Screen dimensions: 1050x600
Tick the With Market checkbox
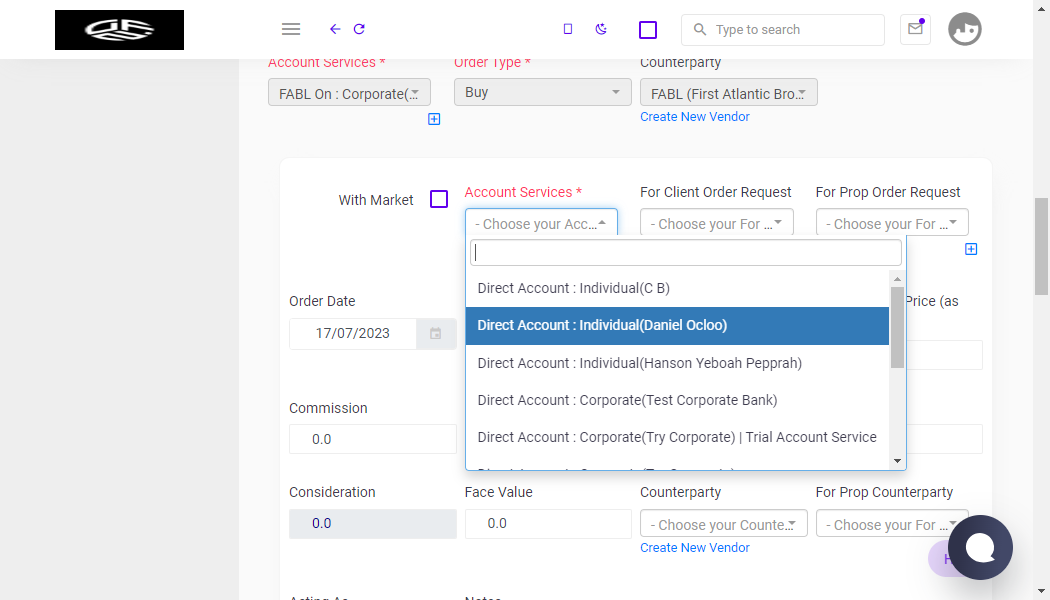coord(439,200)
